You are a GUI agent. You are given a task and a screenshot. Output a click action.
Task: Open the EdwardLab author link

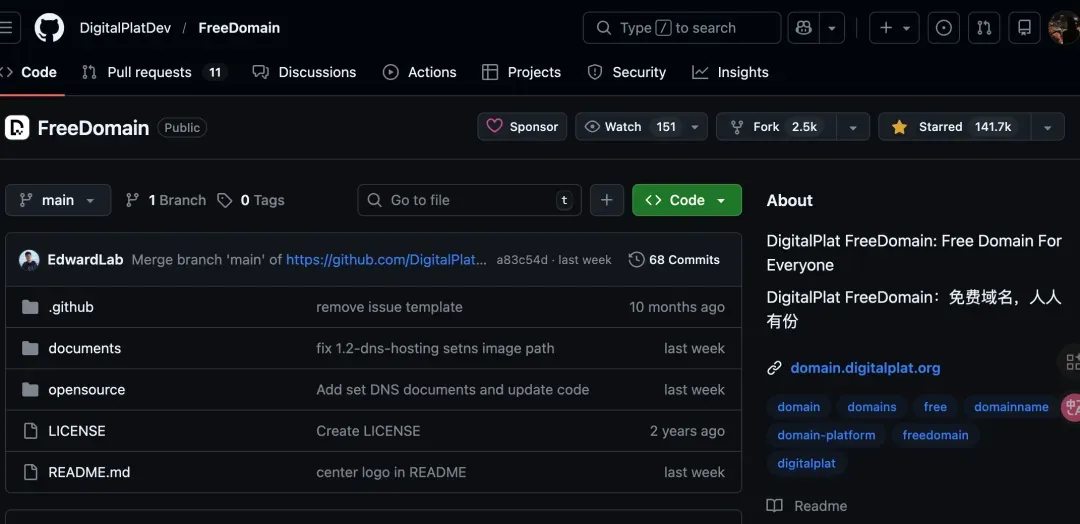pyautogui.click(x=85, y=260)
